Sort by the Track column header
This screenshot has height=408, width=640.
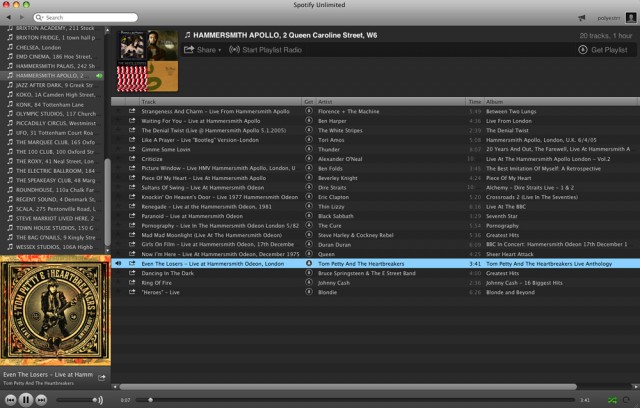[220, 102]
